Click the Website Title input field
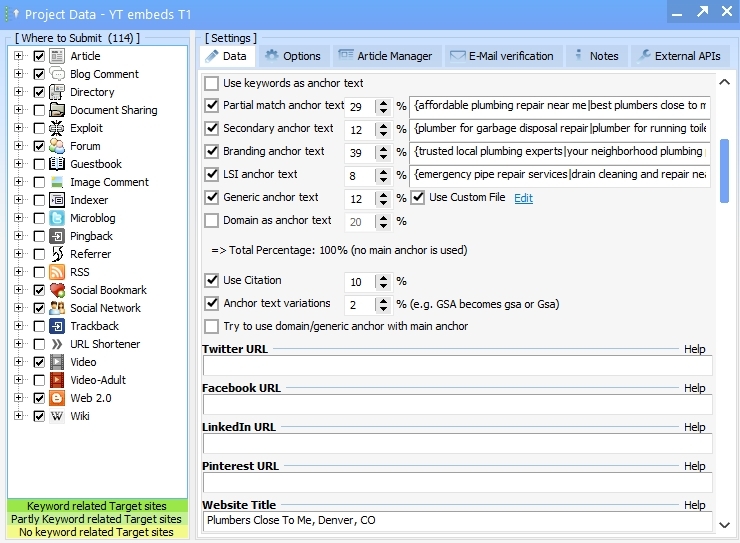 pyautogui.click(x=456, y=521)
